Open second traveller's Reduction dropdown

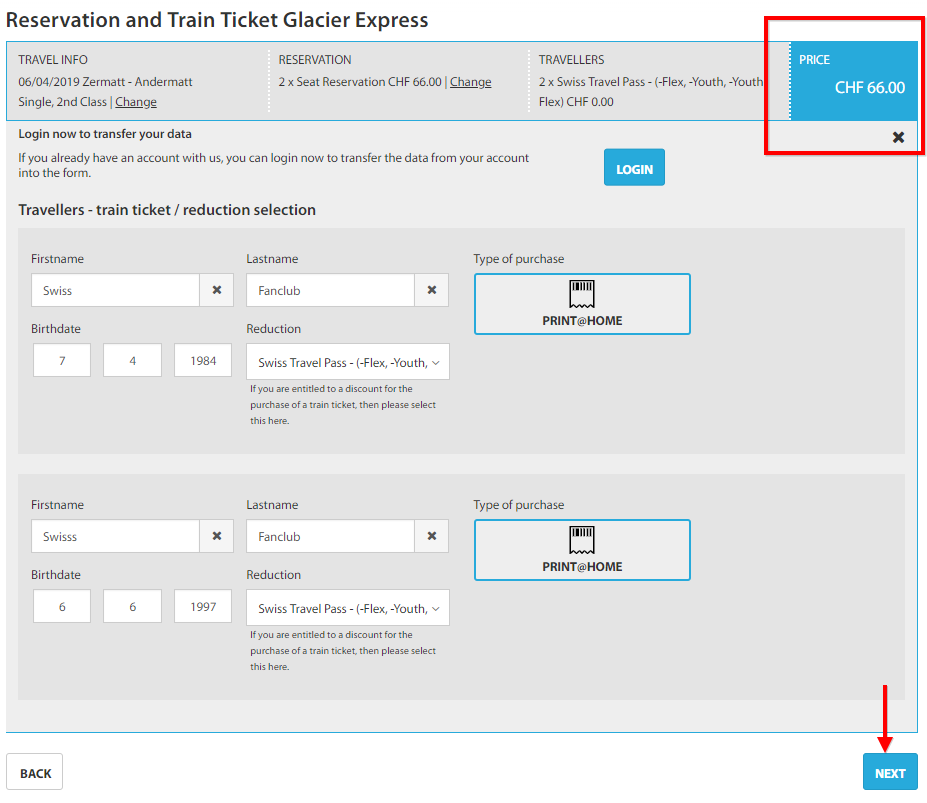coord(348,608)
